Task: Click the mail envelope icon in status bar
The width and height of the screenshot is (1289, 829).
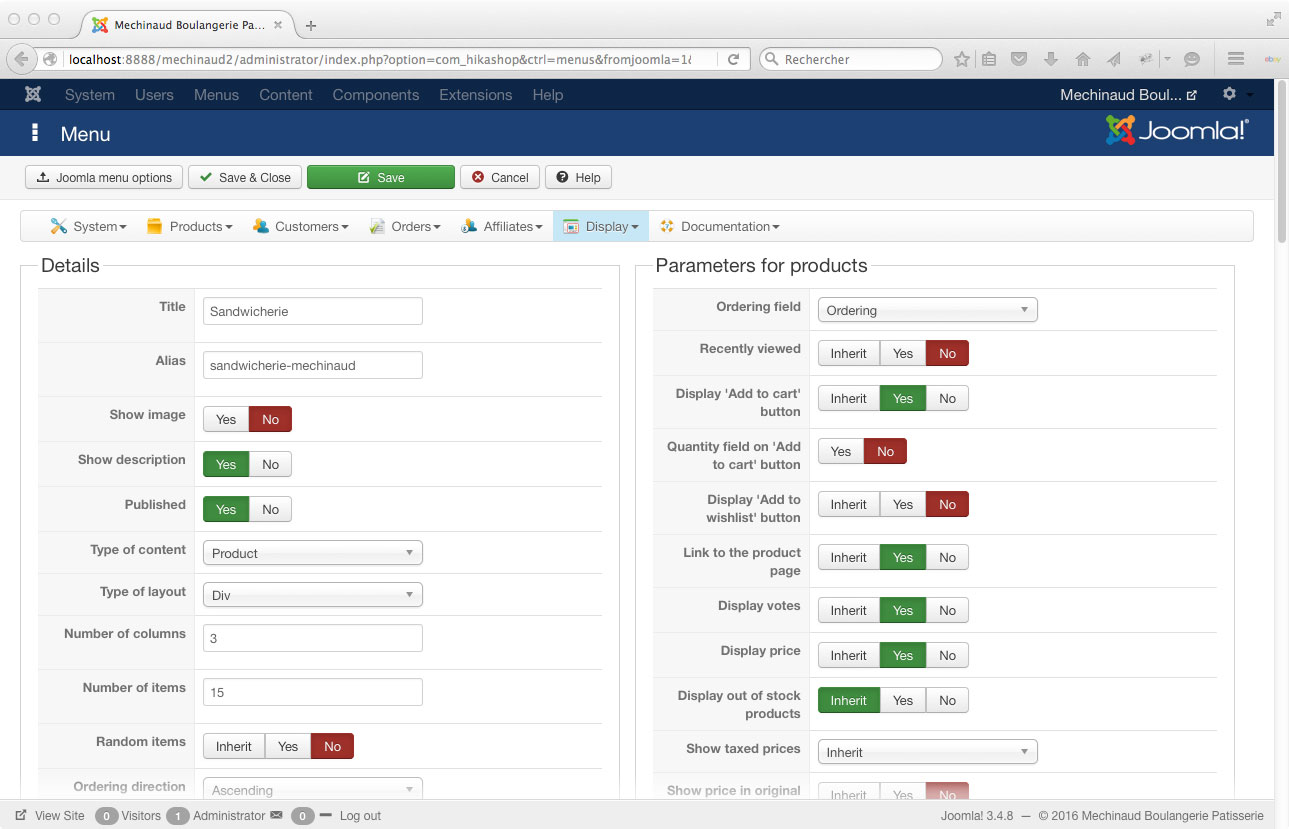Action: click(276, 815)
